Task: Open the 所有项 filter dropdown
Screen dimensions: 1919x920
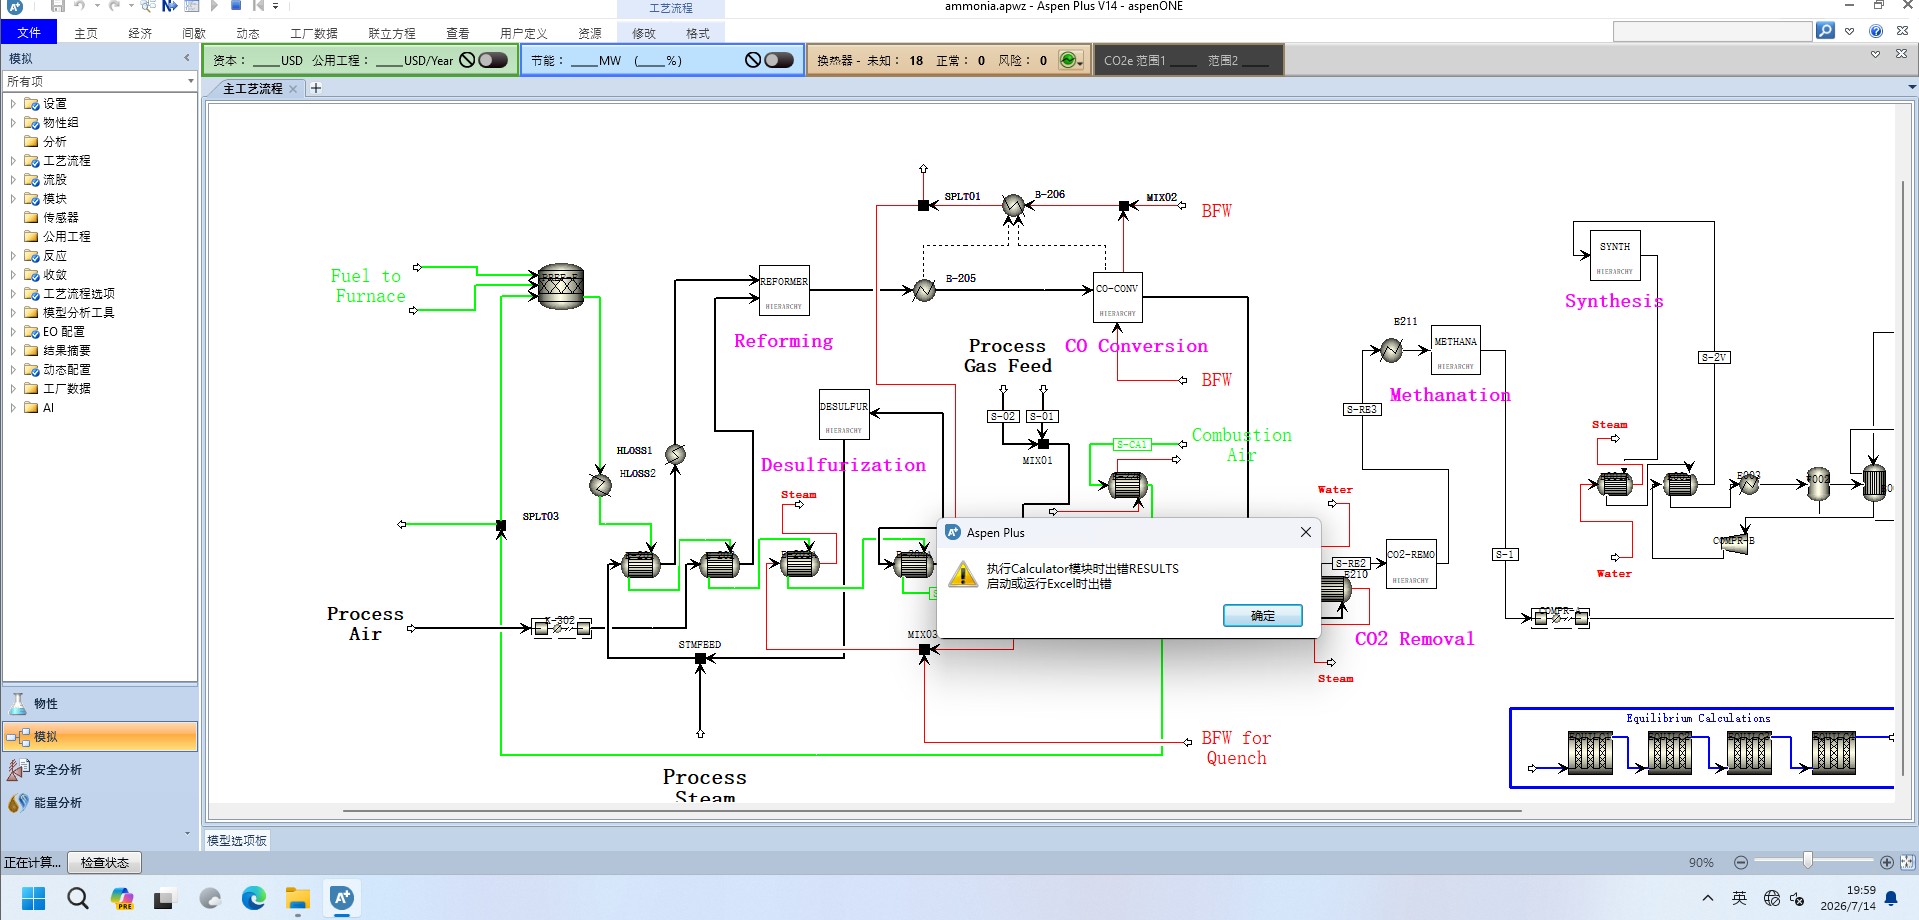Action: [x=99, y=81]
